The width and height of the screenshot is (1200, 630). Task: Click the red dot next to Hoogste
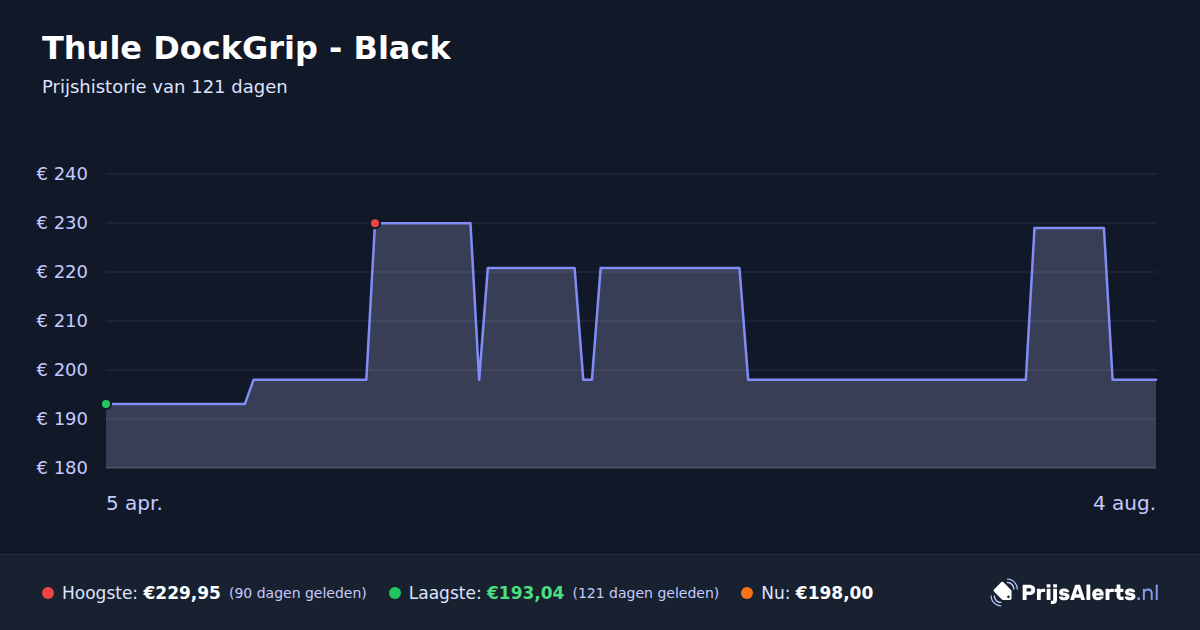click(x=48, y=593)
